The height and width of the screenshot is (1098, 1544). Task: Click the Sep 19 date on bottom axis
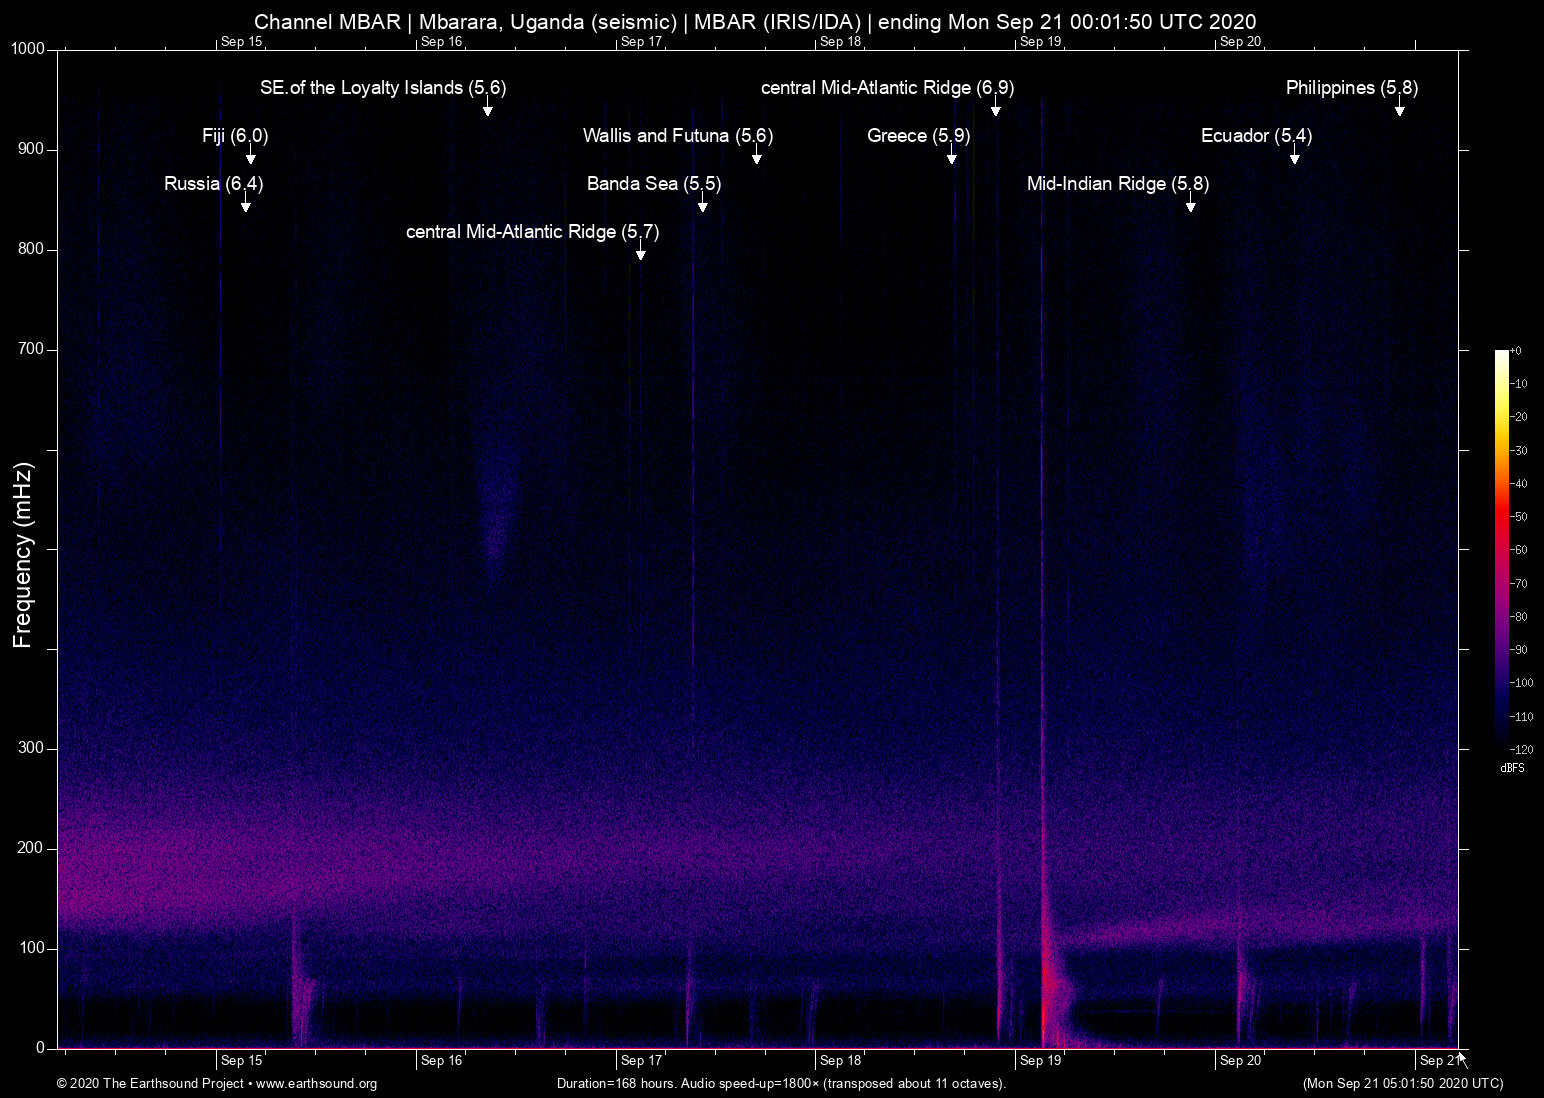coord(1040,1061)
